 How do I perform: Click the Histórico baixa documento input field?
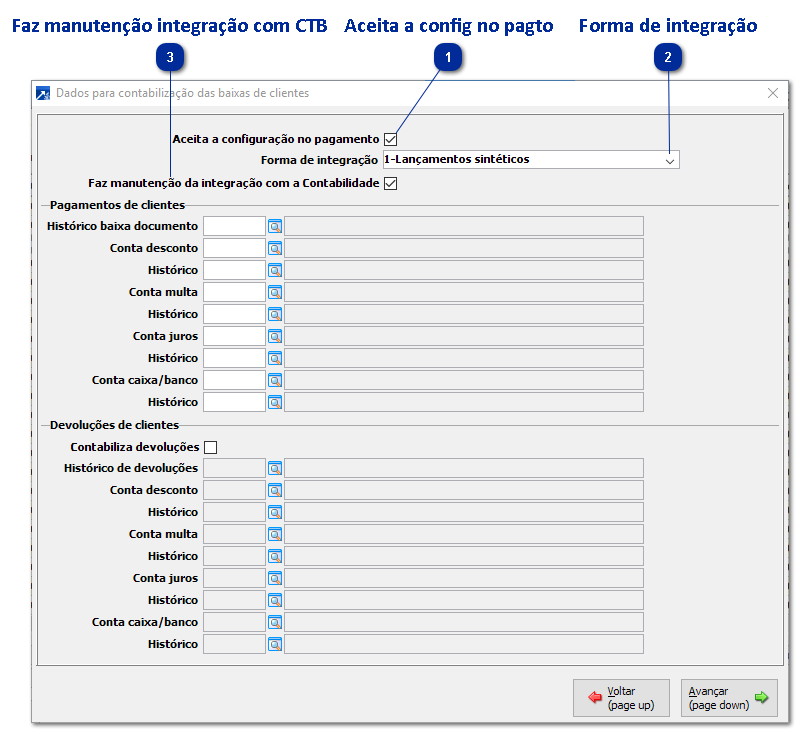pos(232,226)
